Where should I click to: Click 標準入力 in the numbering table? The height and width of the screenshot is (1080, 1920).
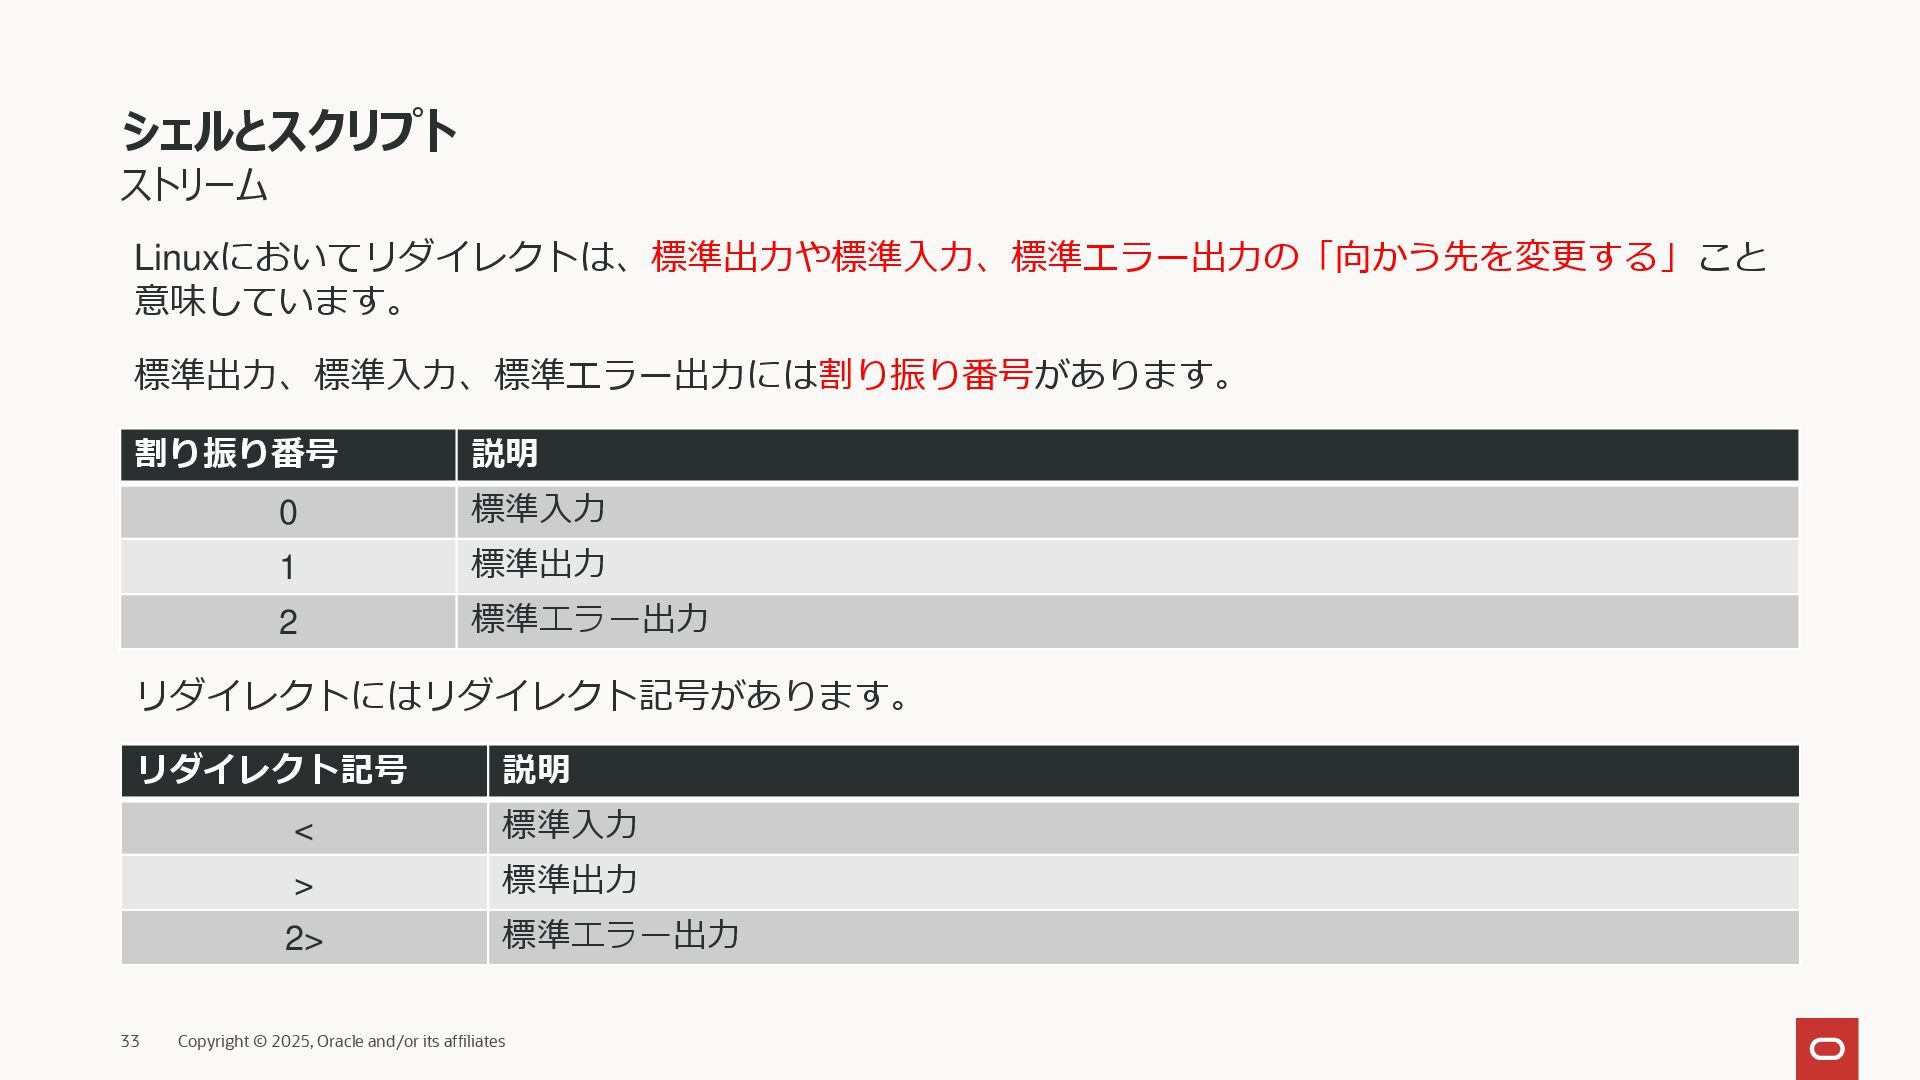[538, 509]
